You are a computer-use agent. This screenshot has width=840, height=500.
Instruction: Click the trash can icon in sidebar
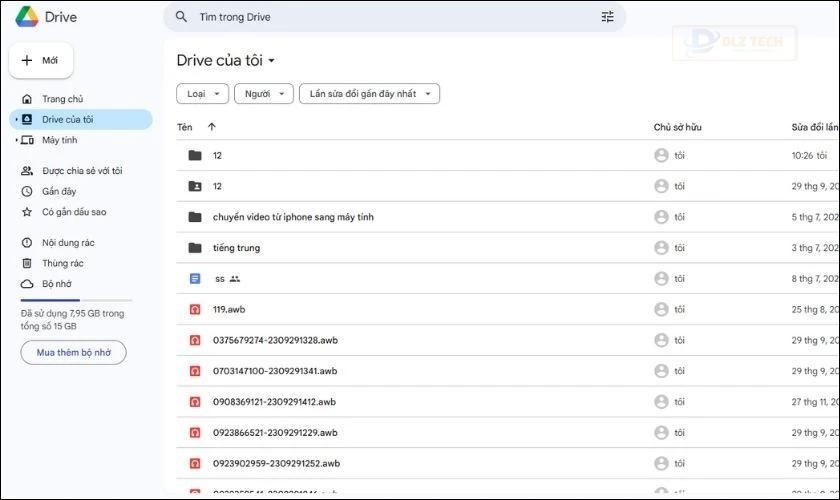27,263
